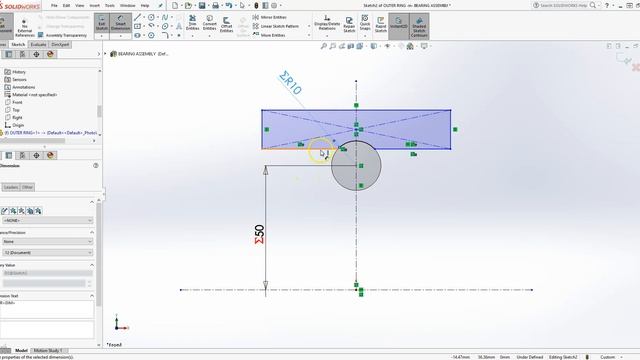
Task: Select the Circle sketch tool
Action: (x=151, y=17)
